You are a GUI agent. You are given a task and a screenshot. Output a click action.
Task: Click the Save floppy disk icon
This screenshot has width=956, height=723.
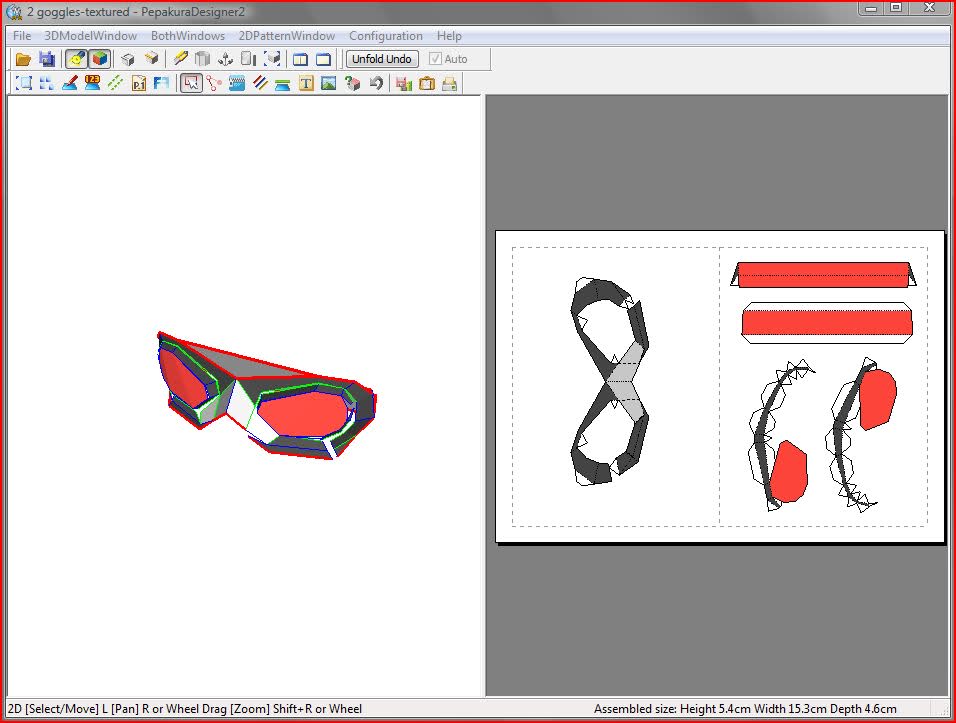(x=47, y=59)
